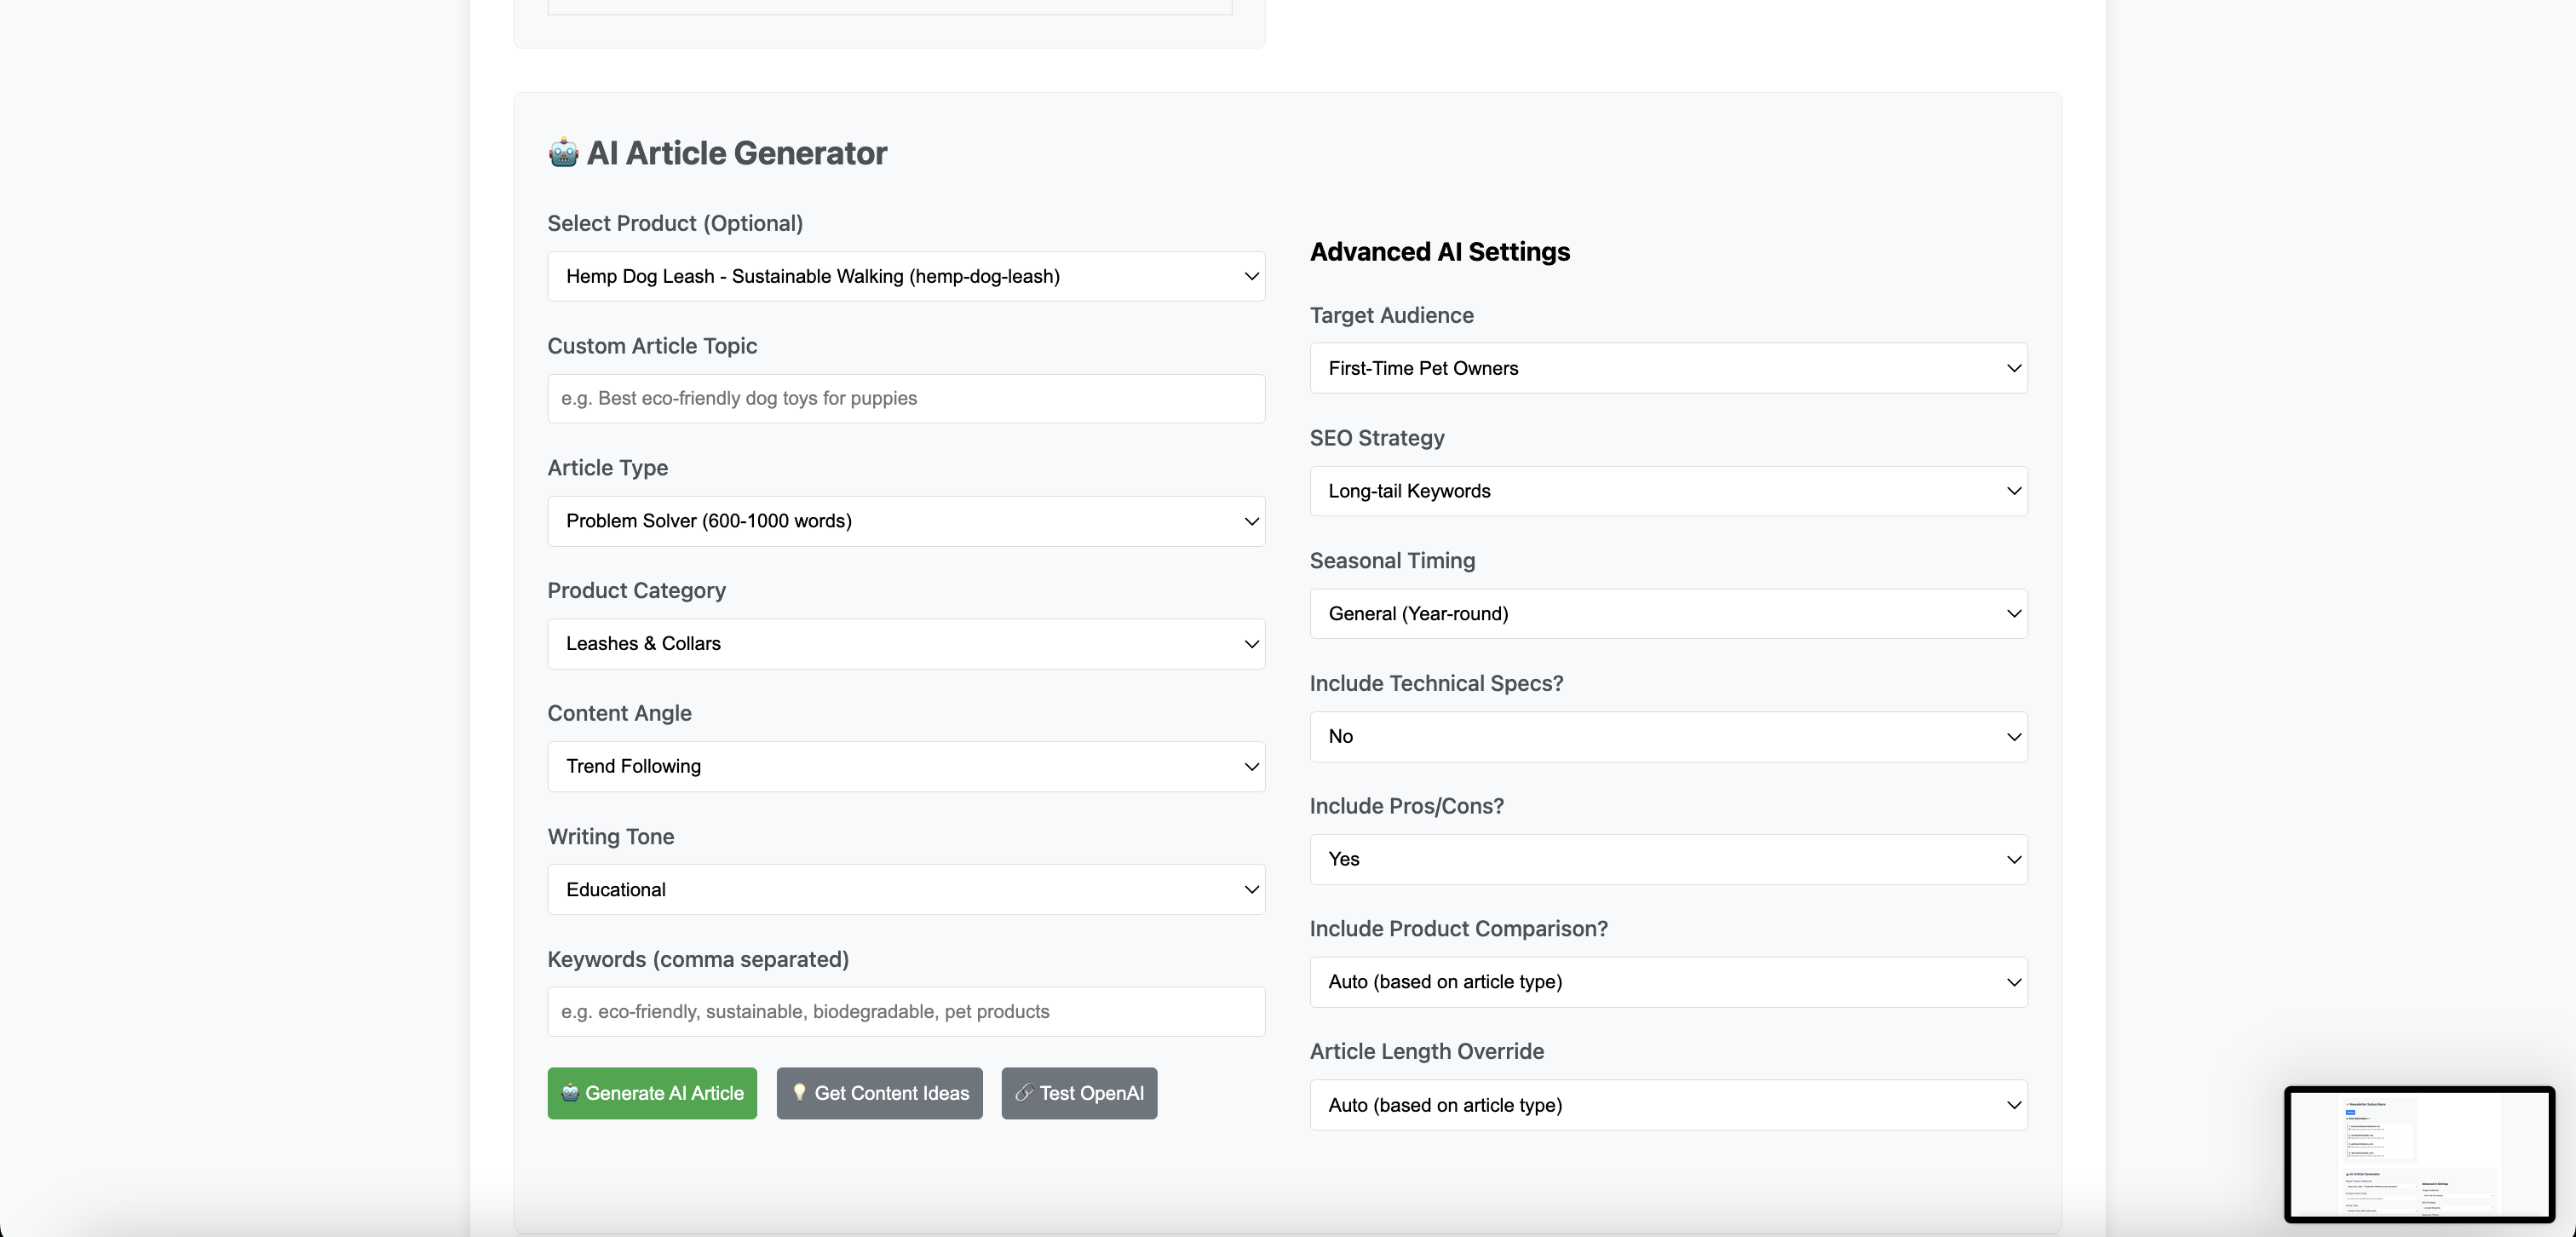Open the Article Type dropdown
Image resolution: width=2576 pixels, height=1237 pixels.
click(x=905, y=521)
